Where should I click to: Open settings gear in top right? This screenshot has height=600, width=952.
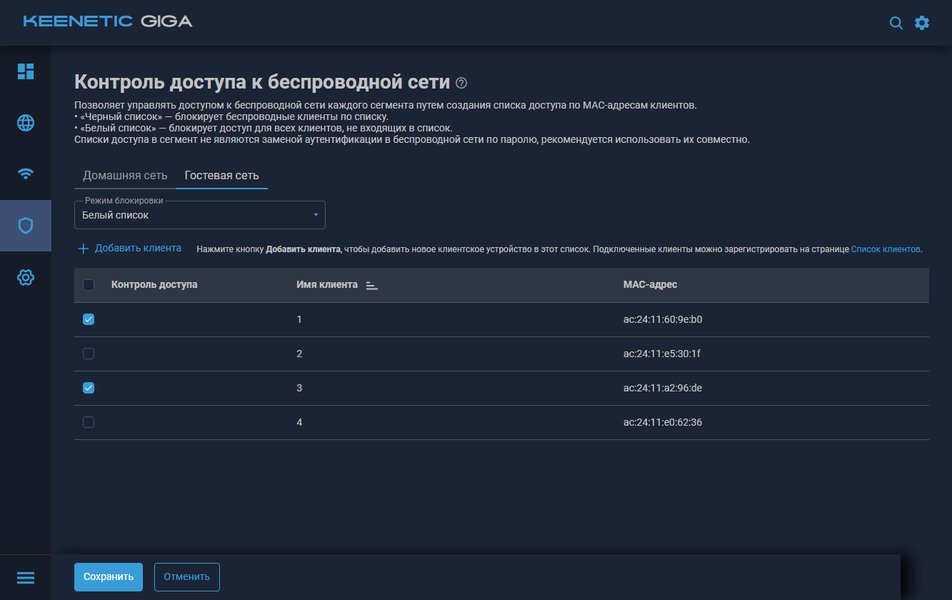coord(922,23)
